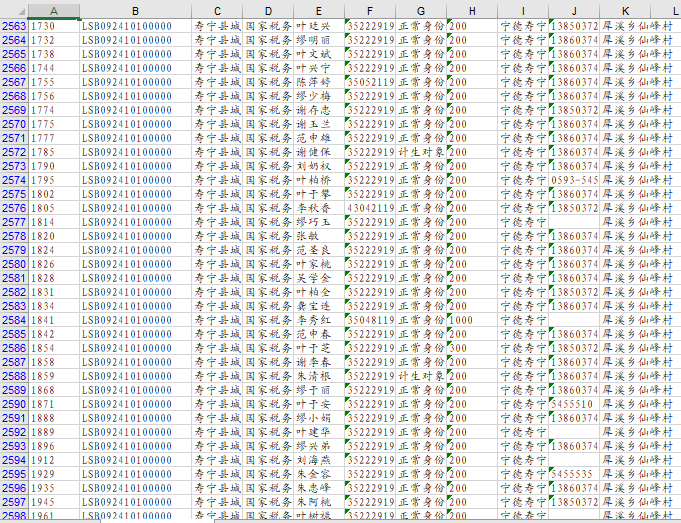Select column D header
The image size is (681, 523).
click(268, 11)
